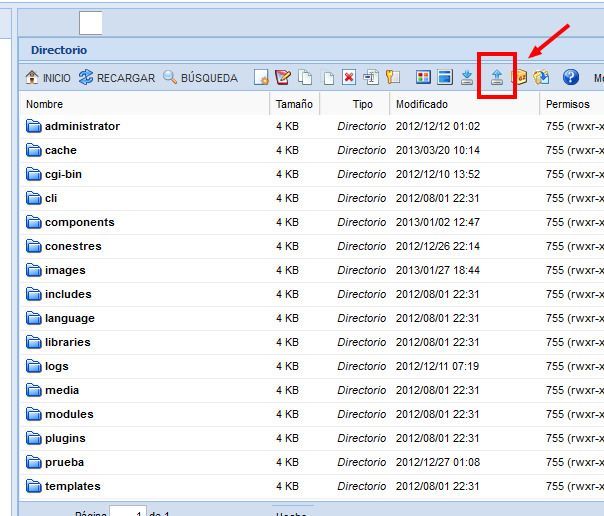Click RECARGAR to reload the listing
The height and width of the screenshot is (516, 604).
click(117, 77)
